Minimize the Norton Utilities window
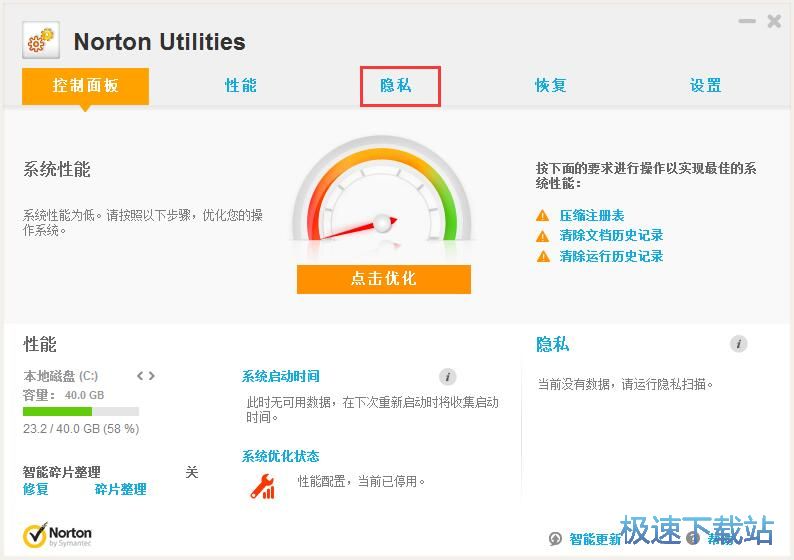This screenshot has width=794, height=560. [747, 21]
